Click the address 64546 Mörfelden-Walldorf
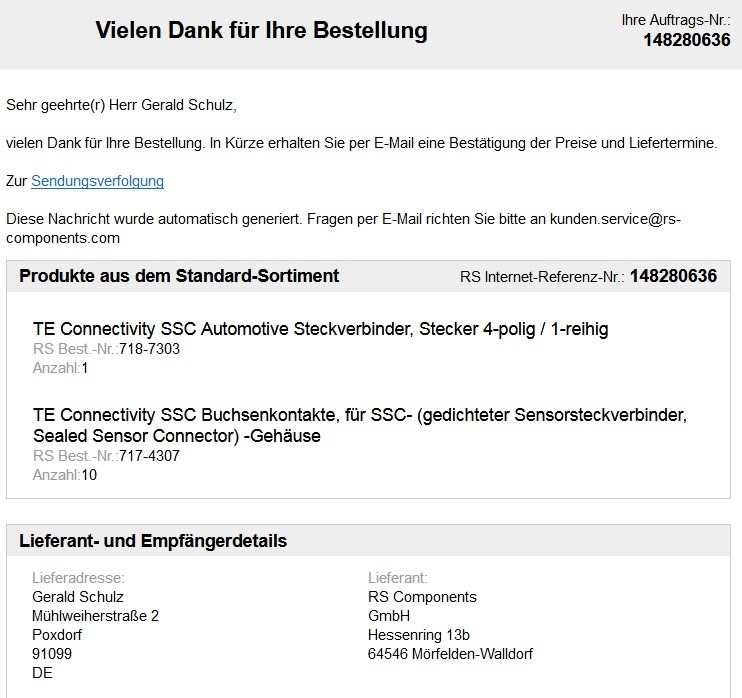Image resolution: width=742 pixels, height=698 pixels. (450, 654)
